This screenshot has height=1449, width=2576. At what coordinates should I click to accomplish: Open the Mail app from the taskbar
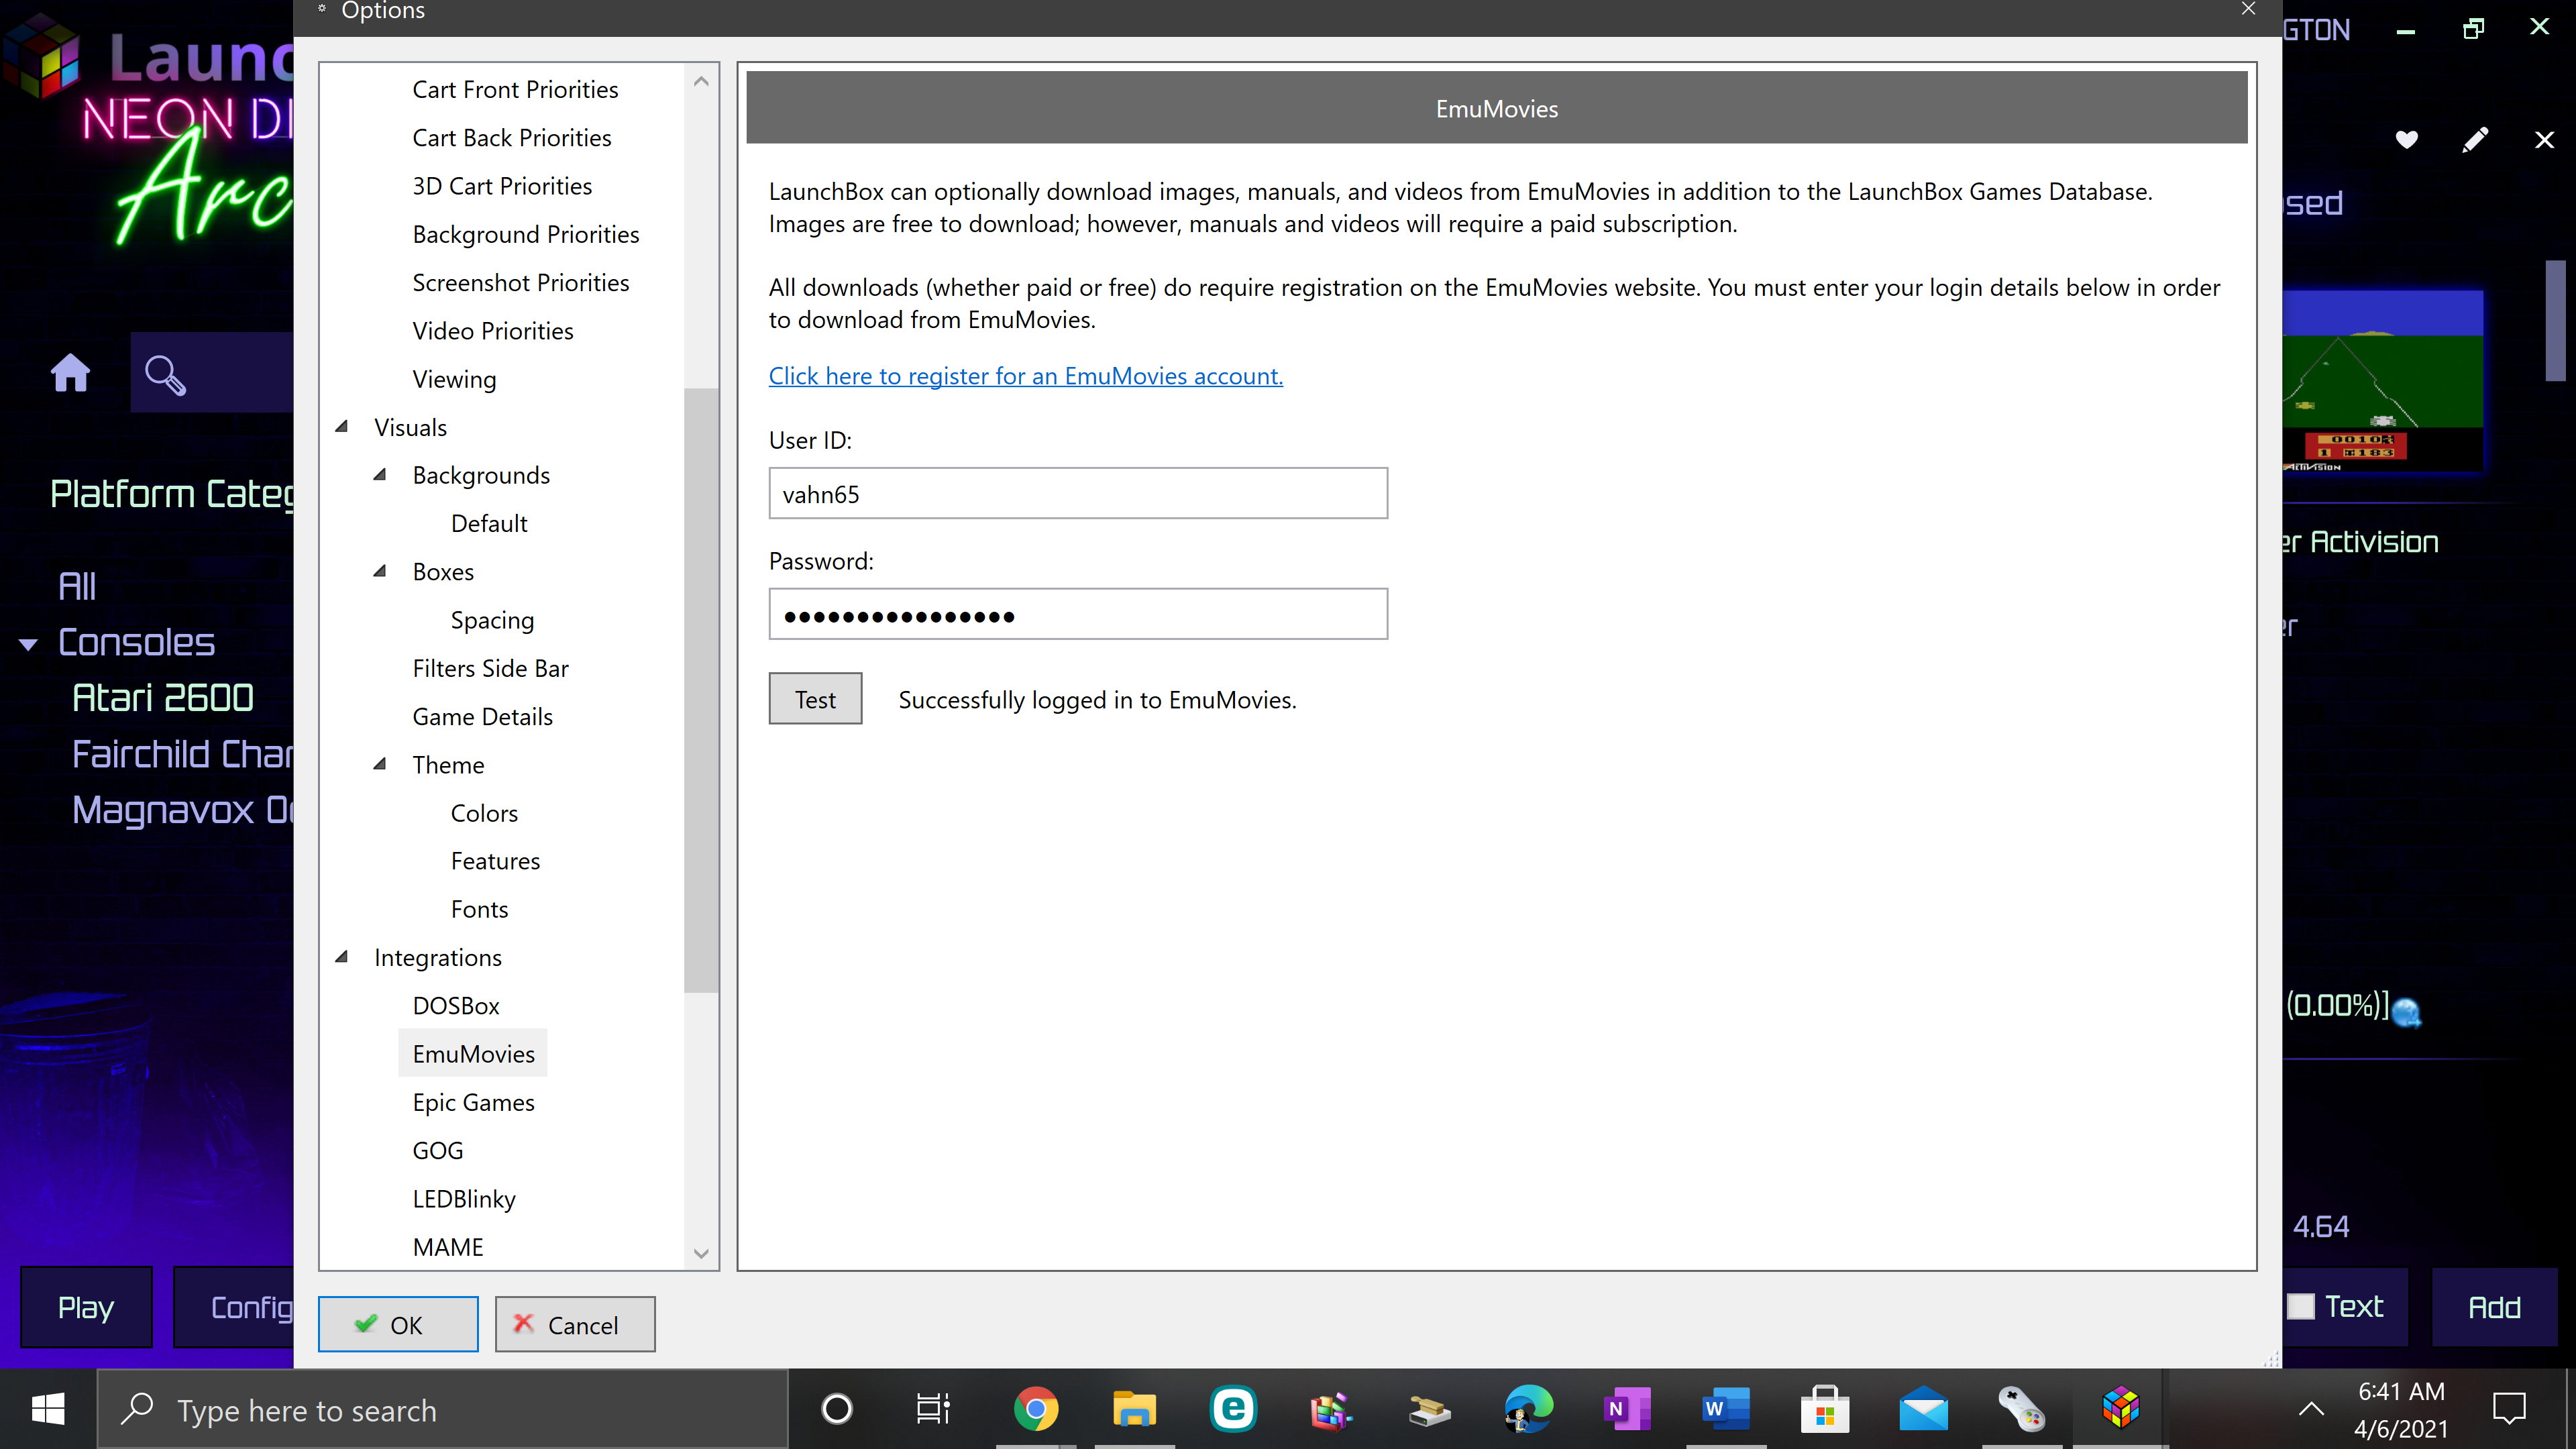pos(1923,1410)
